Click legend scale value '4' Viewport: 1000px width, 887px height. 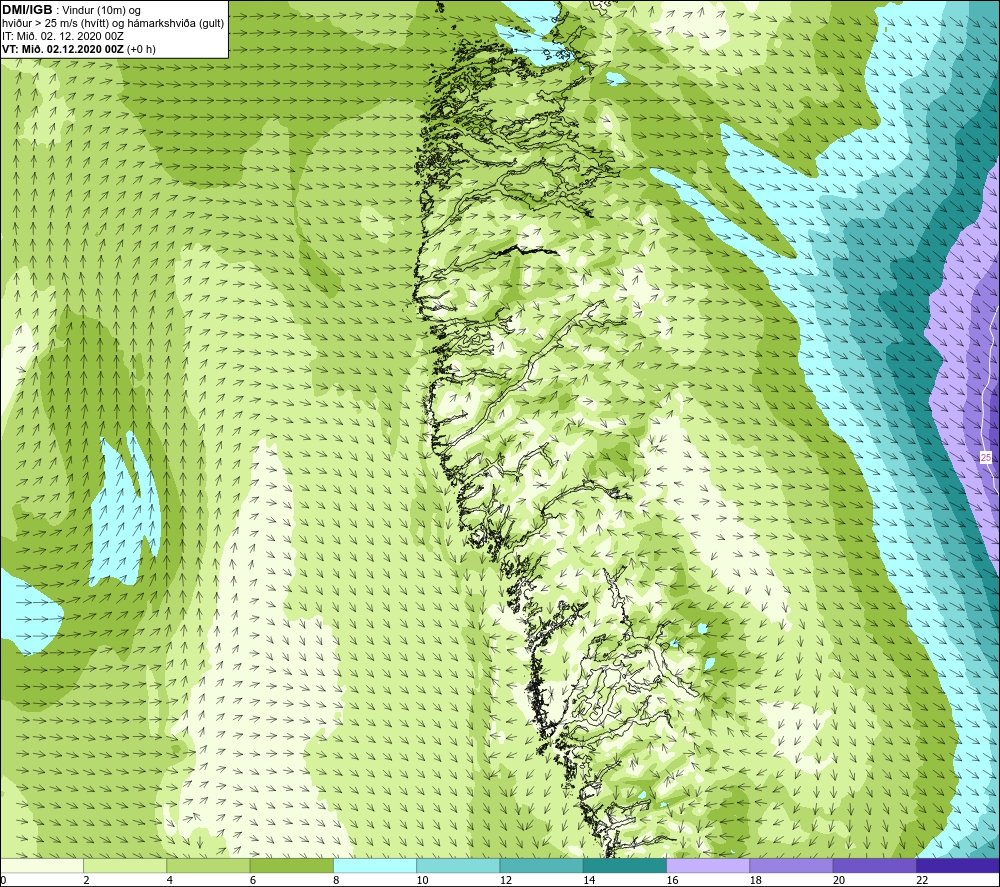point(170,881)
